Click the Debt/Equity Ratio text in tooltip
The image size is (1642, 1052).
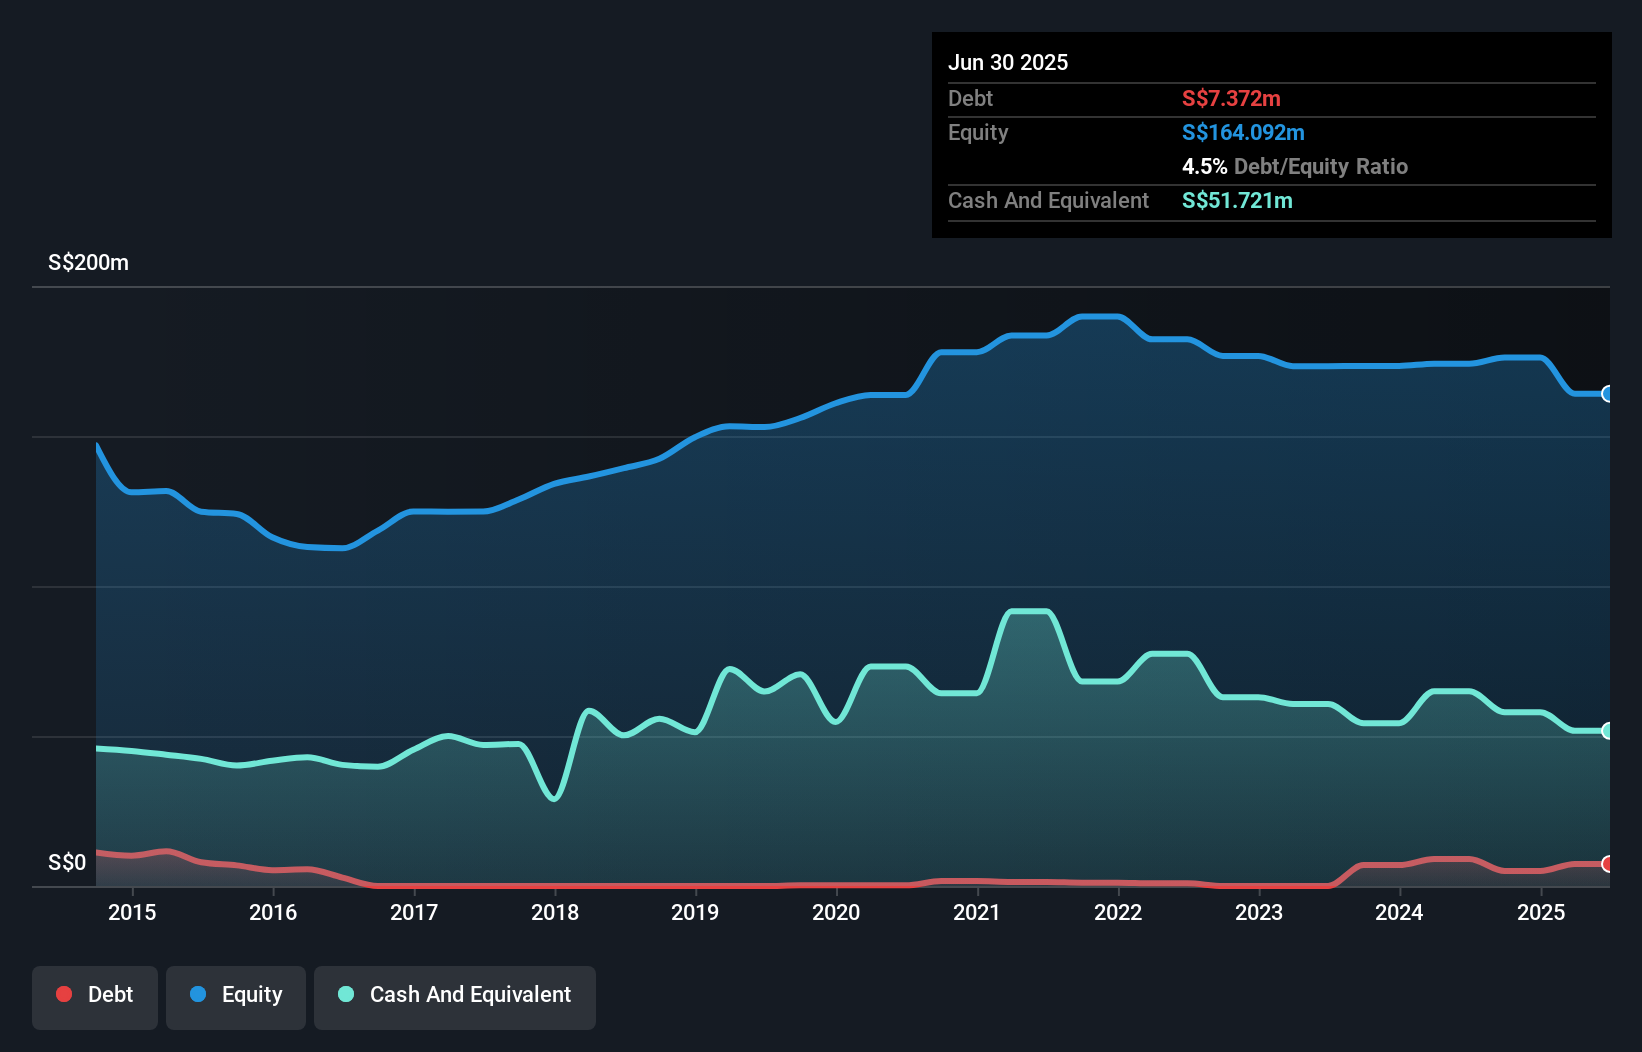point(1320,166)
